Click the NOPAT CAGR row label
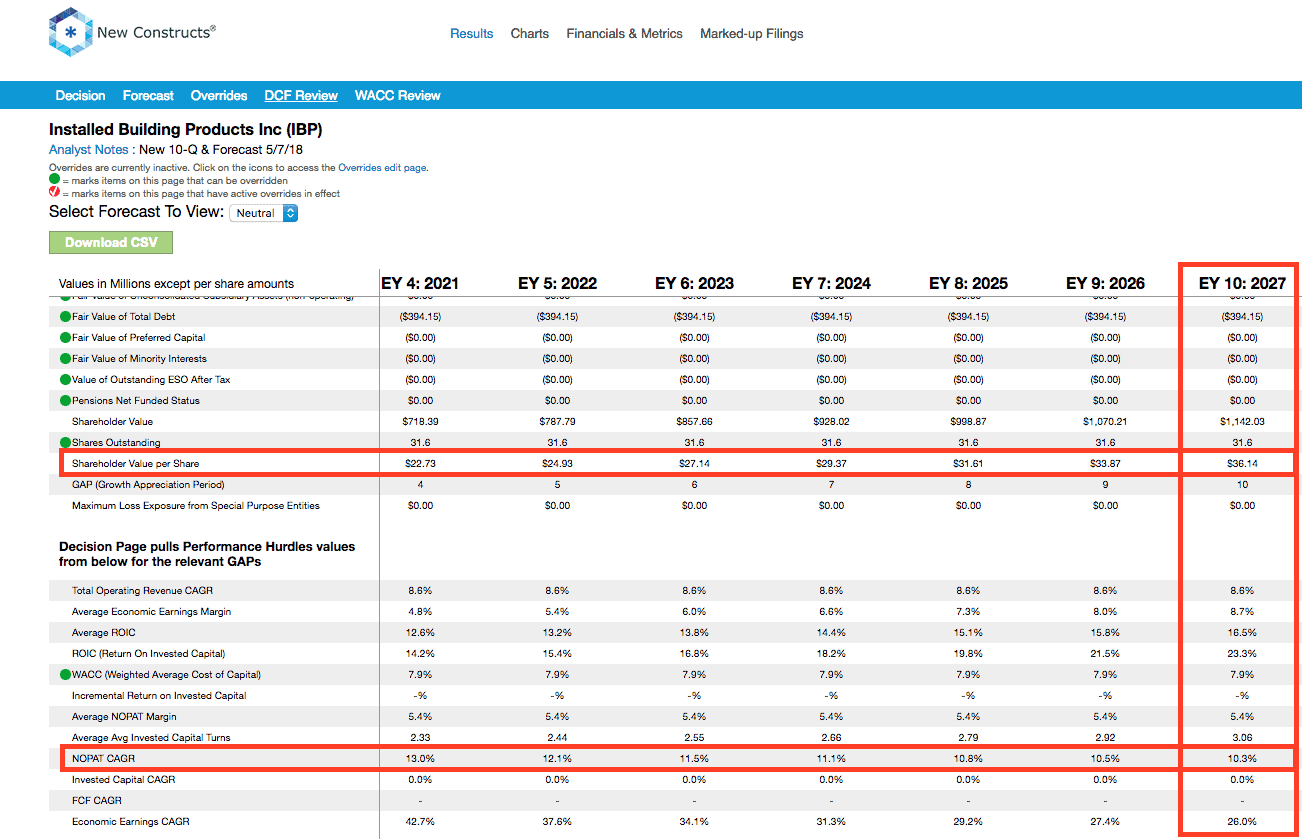Viewport: 1302px width, 839px height. [104, 758]
